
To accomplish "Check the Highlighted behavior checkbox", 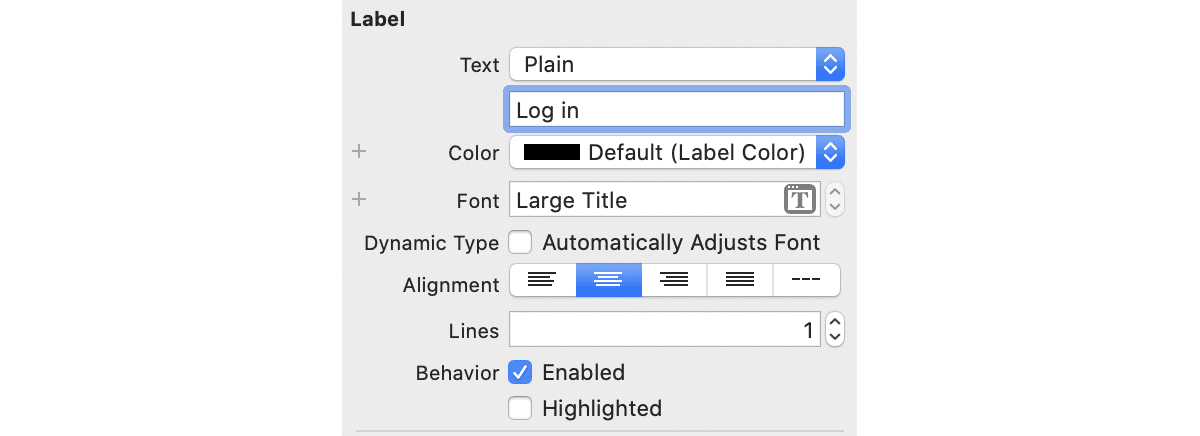I will coord(520,408).
